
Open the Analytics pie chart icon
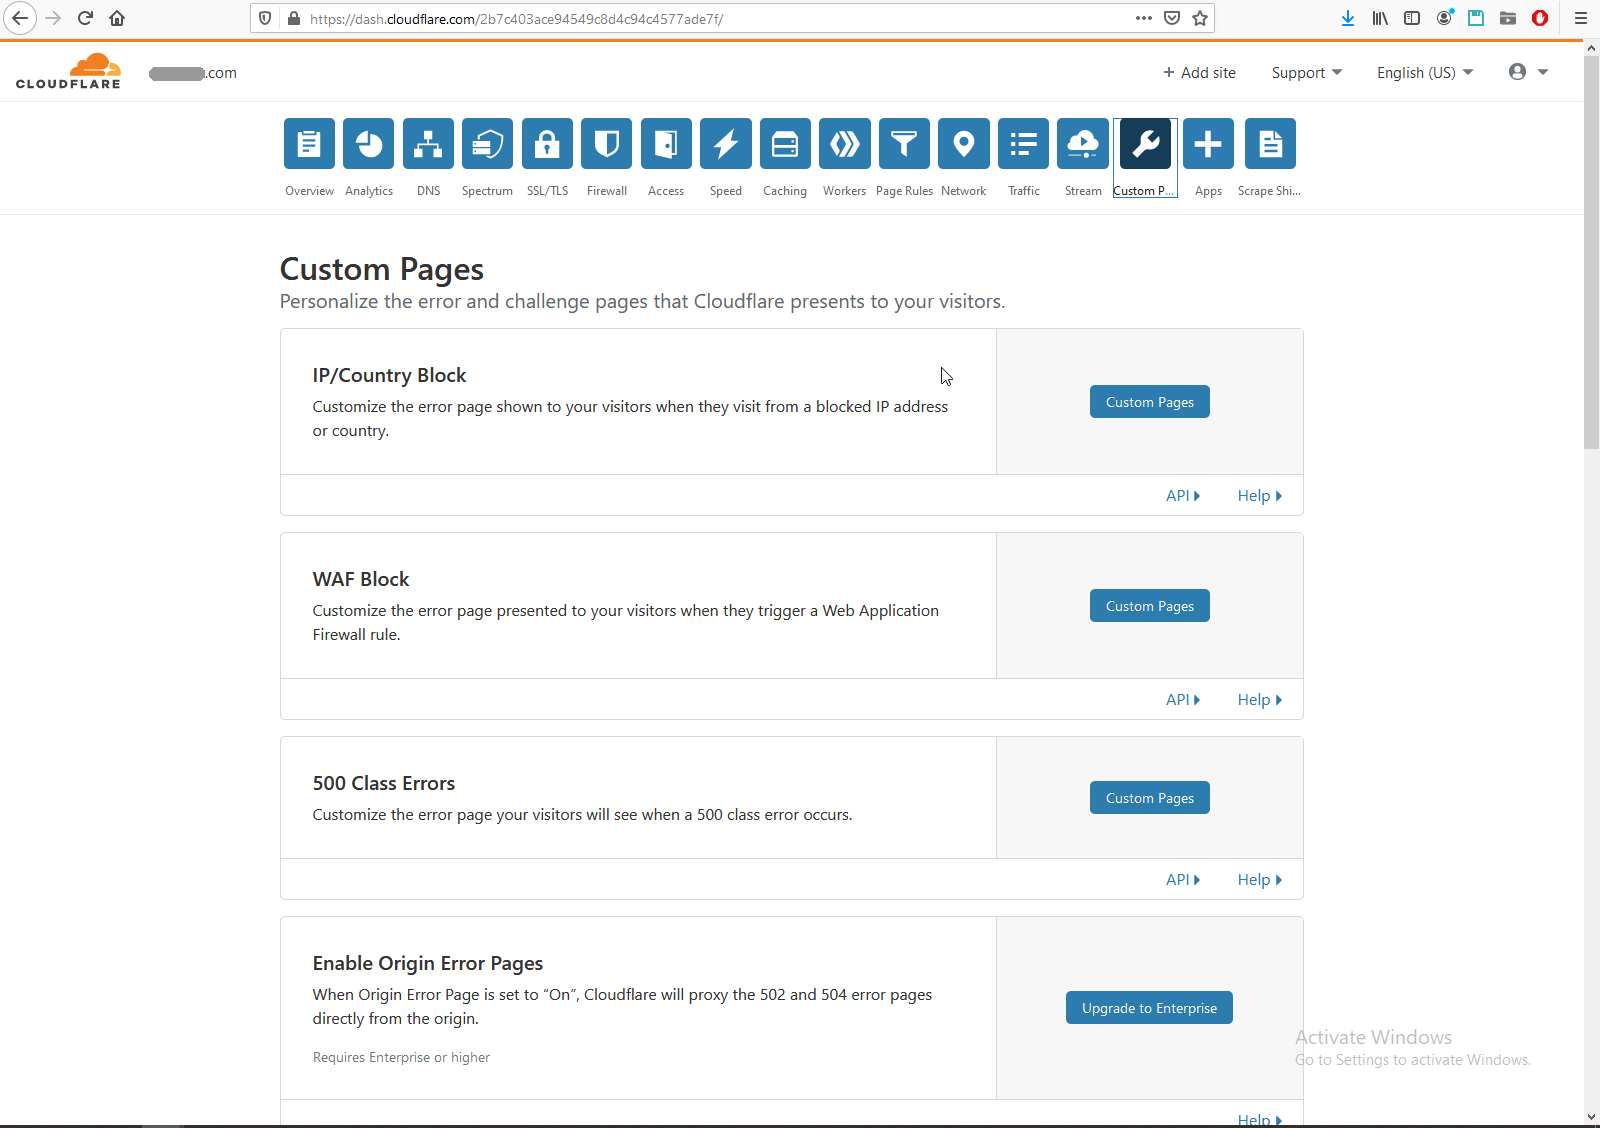click(x=369, y=144)
